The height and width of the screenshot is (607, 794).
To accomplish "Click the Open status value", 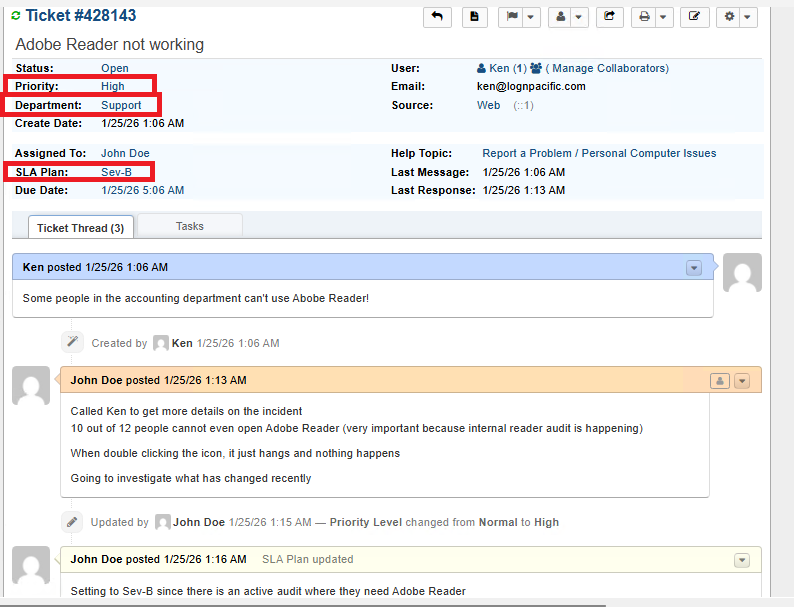I will coord(115,68).
